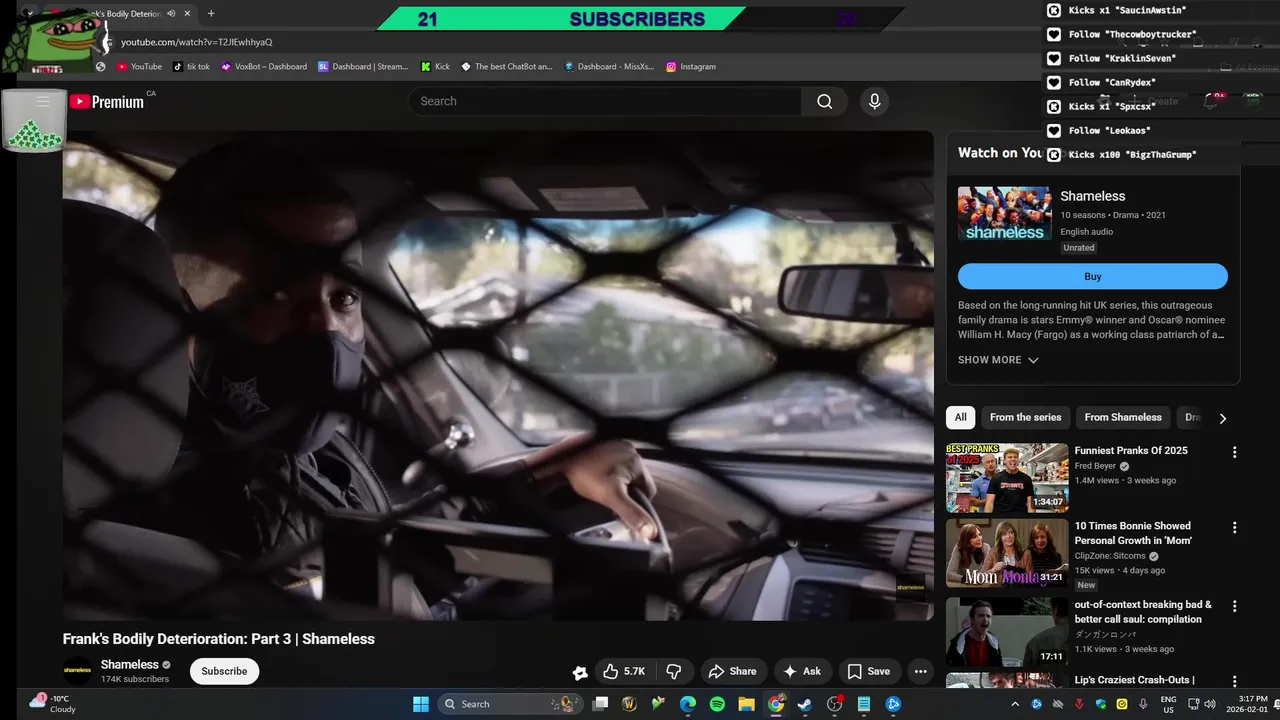Click the taskbar Search box
The image size is (1280, 720).
point(510,704)
